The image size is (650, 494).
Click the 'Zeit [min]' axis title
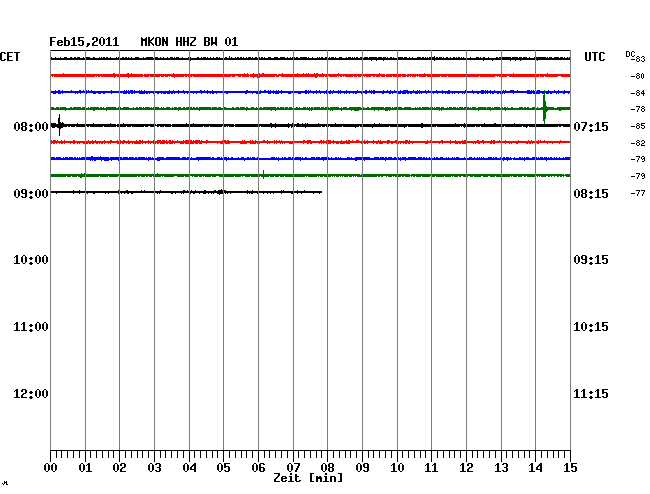(x=308, y=478)
